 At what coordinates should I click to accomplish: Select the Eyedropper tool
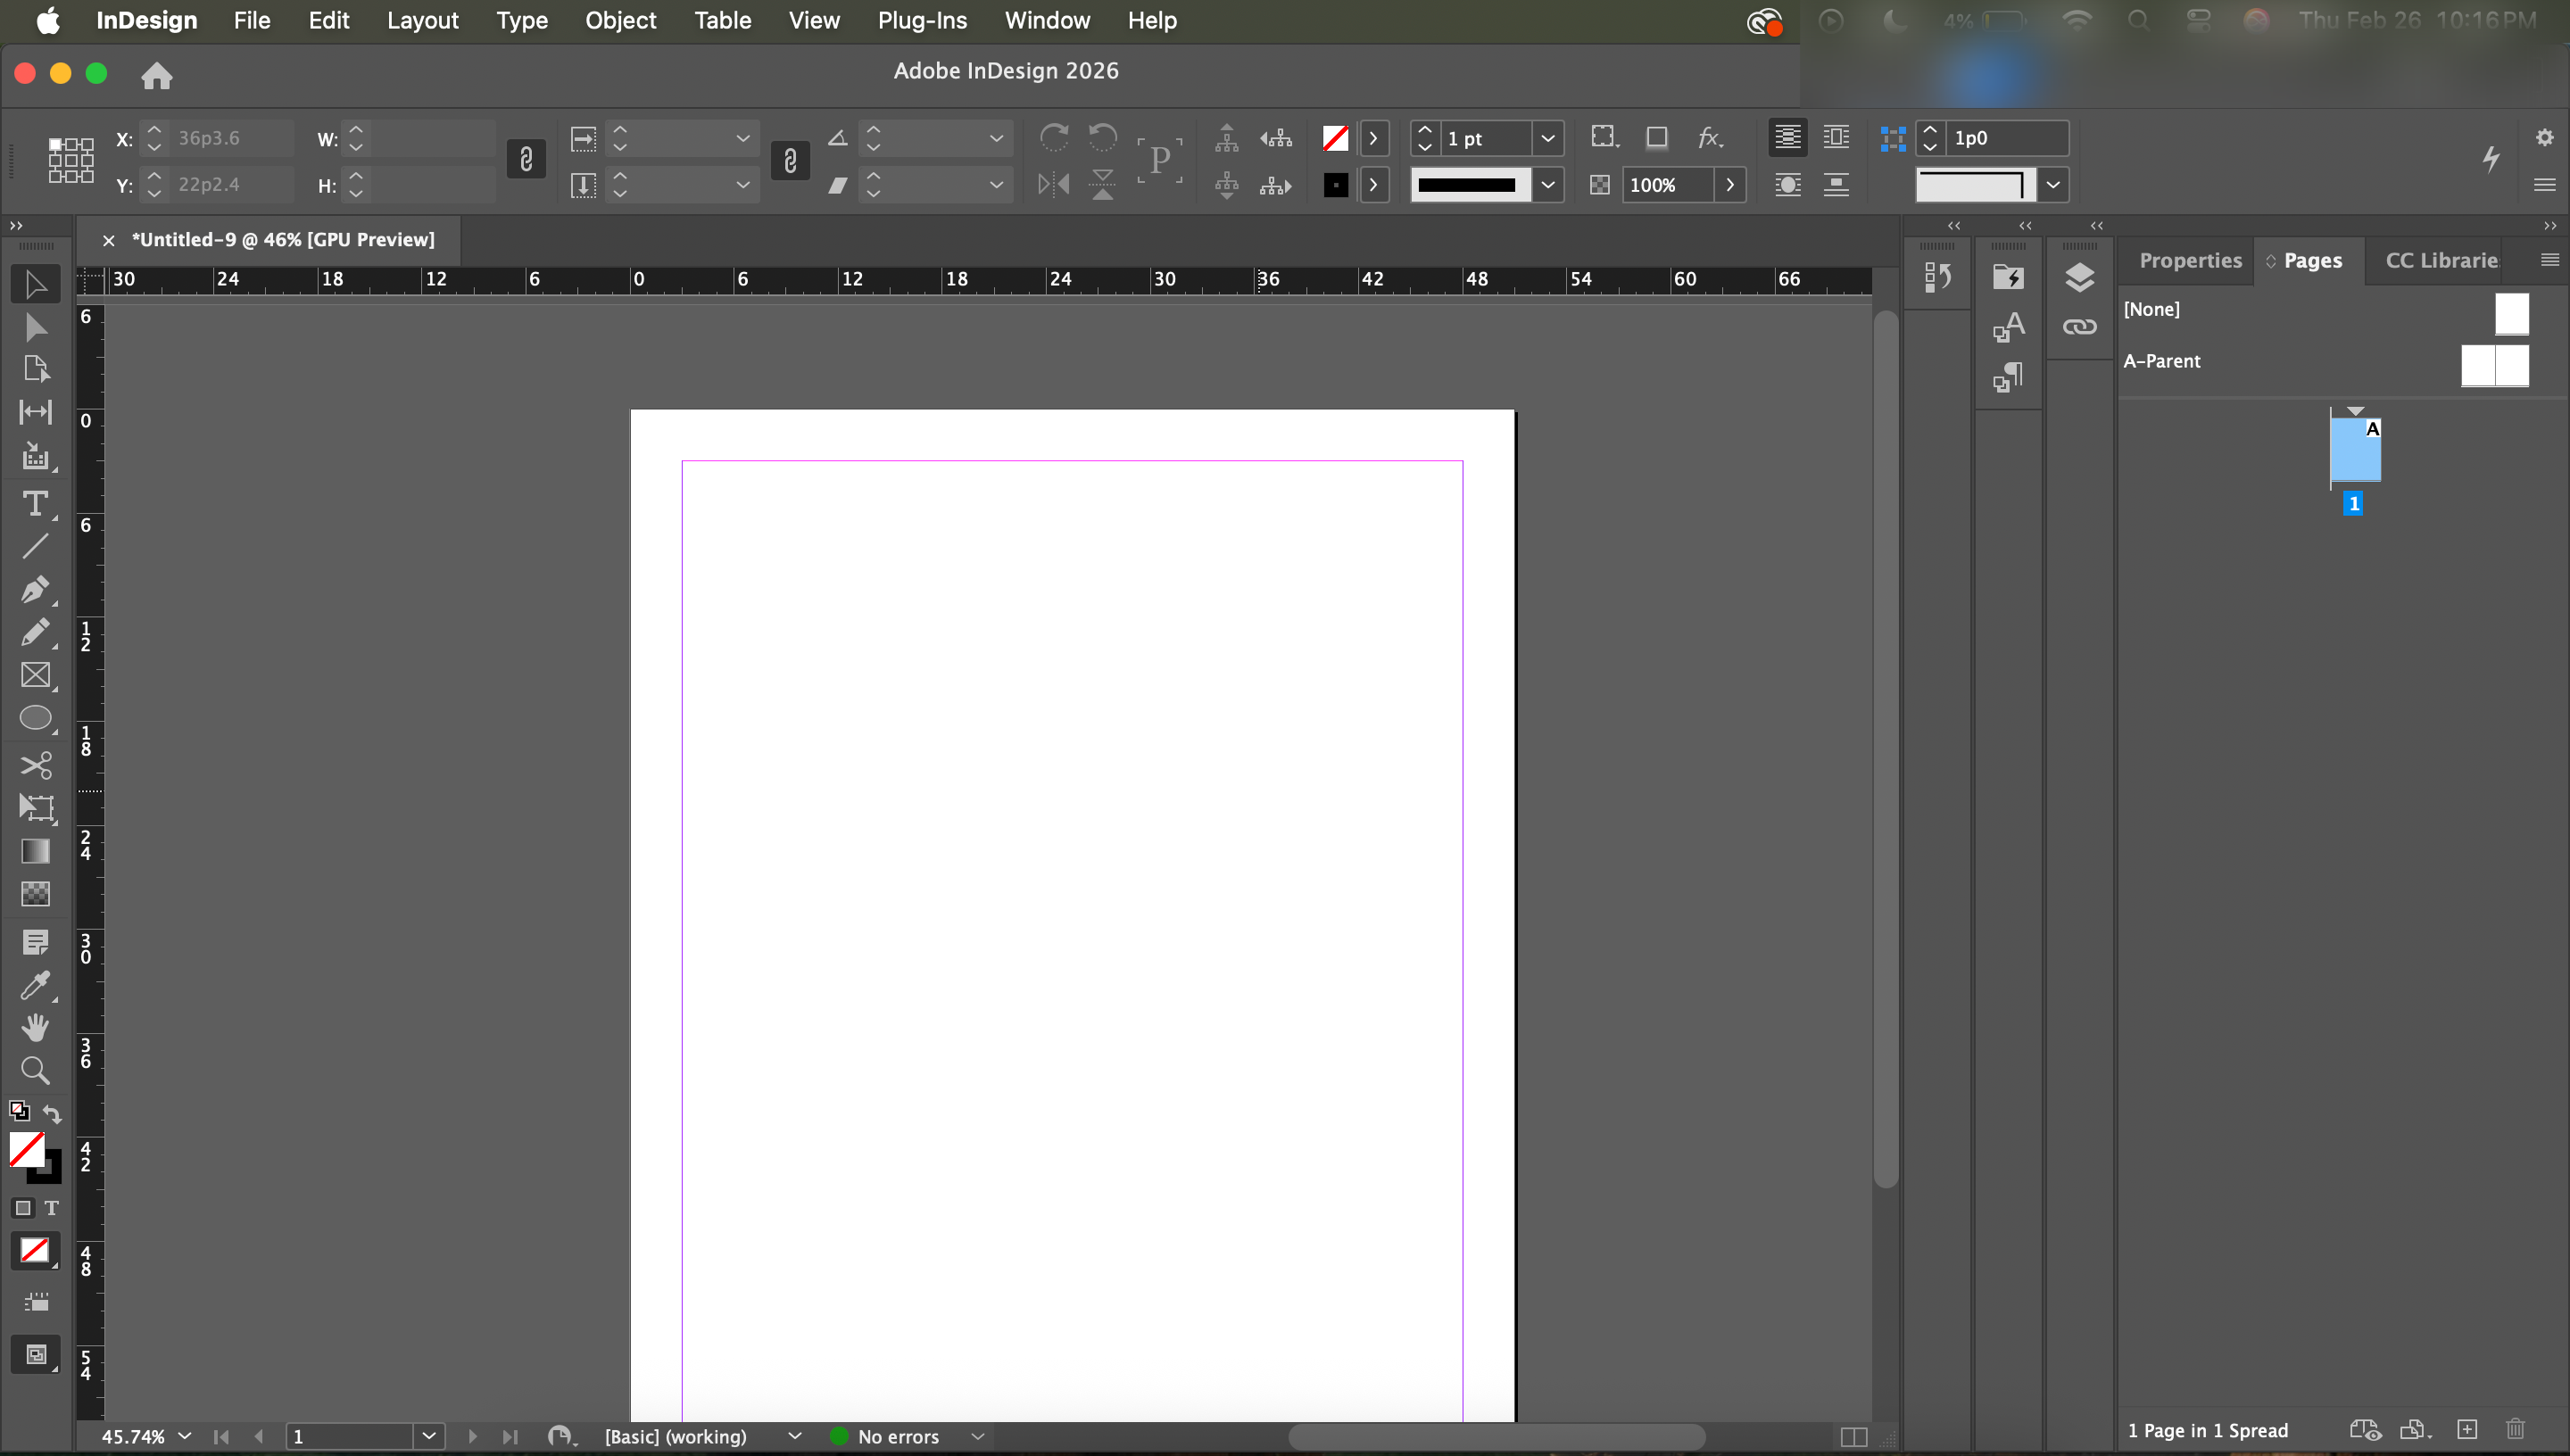coord(35,985)
